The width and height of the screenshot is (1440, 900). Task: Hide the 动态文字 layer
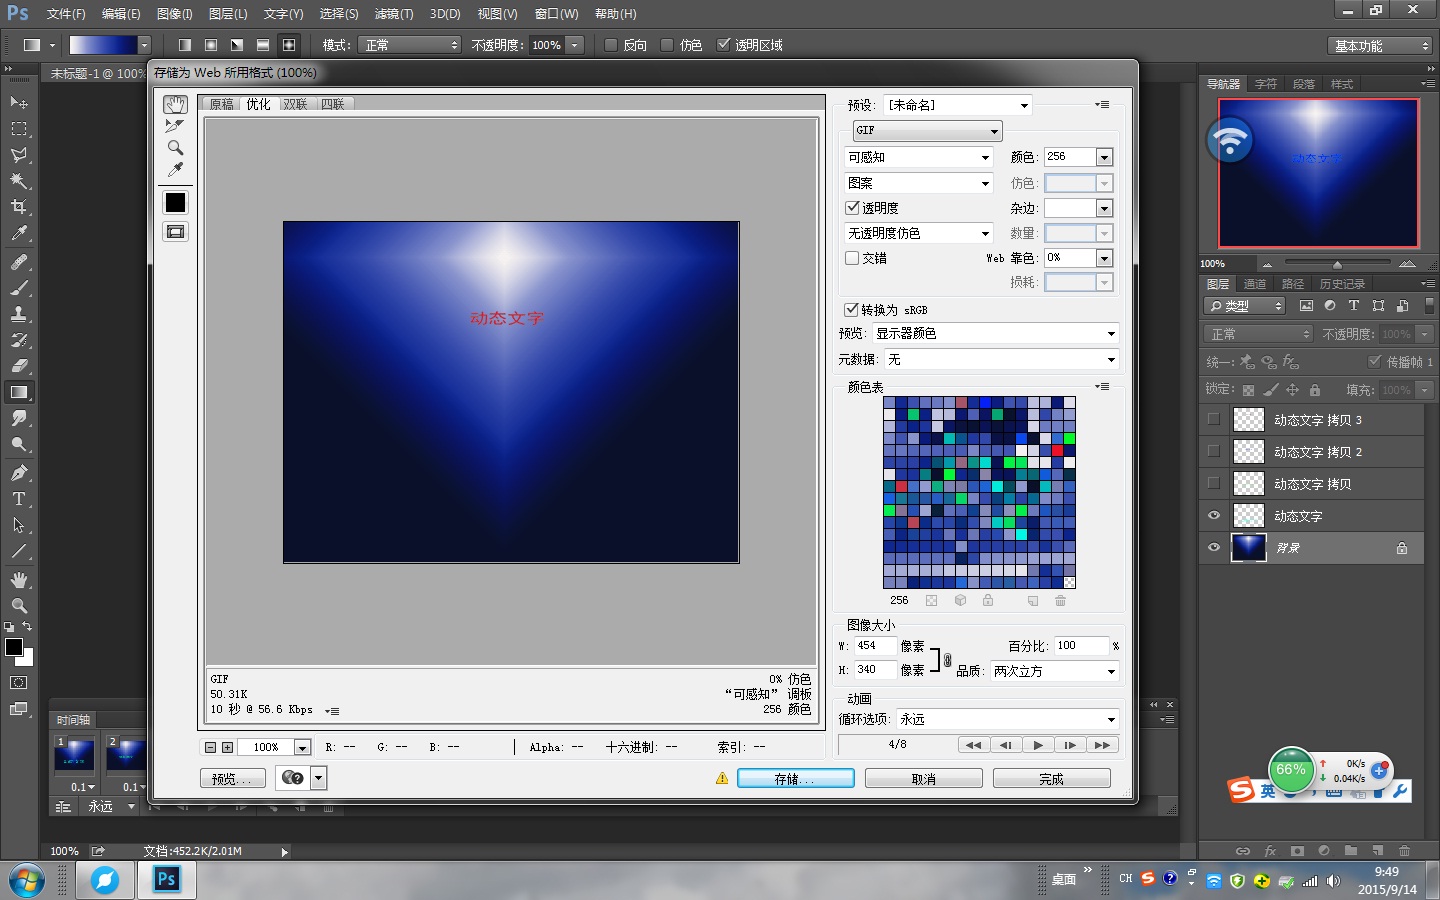click(1214, 516)
